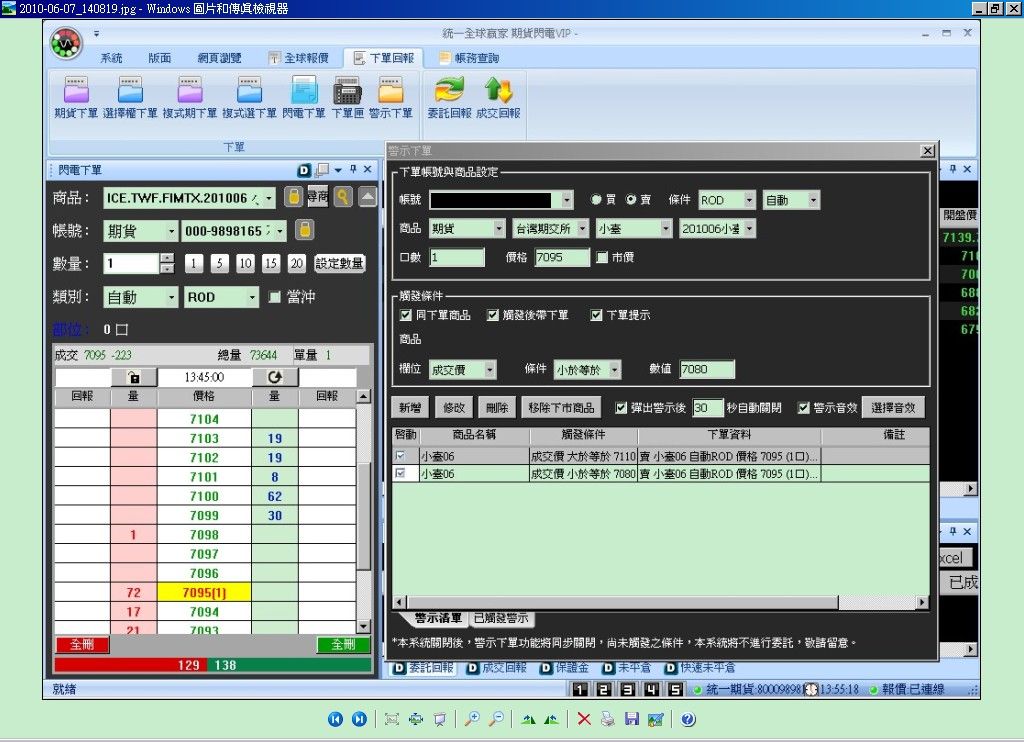This screenshot has width=1024, height=742.
Task: Click the 修改 modify button
Action: click(x=453, y=408)
